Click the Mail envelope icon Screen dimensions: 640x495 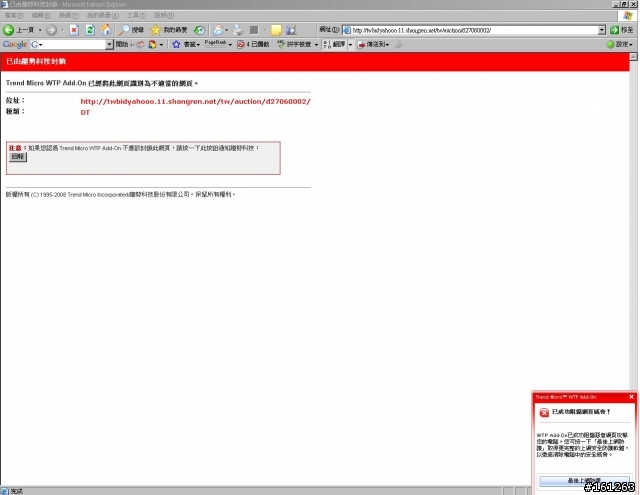coord(219,30)
